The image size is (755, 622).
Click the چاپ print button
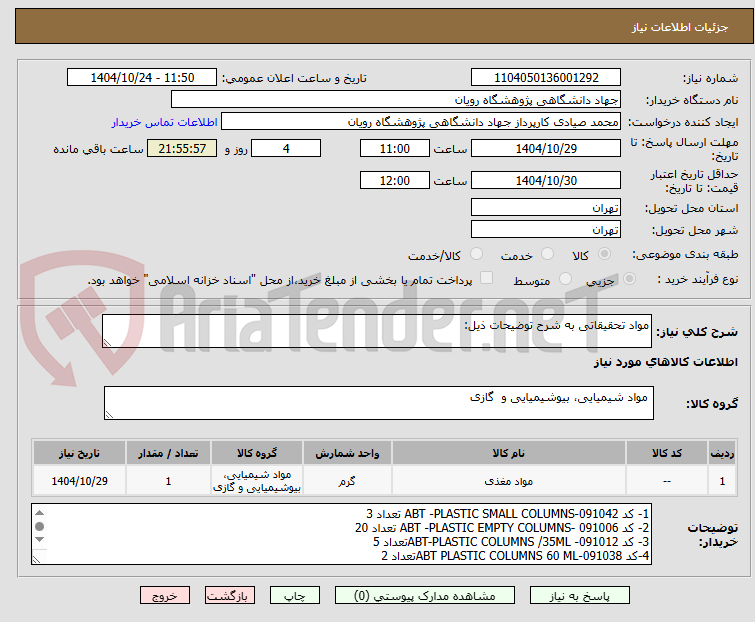click(x=295, y=596)
